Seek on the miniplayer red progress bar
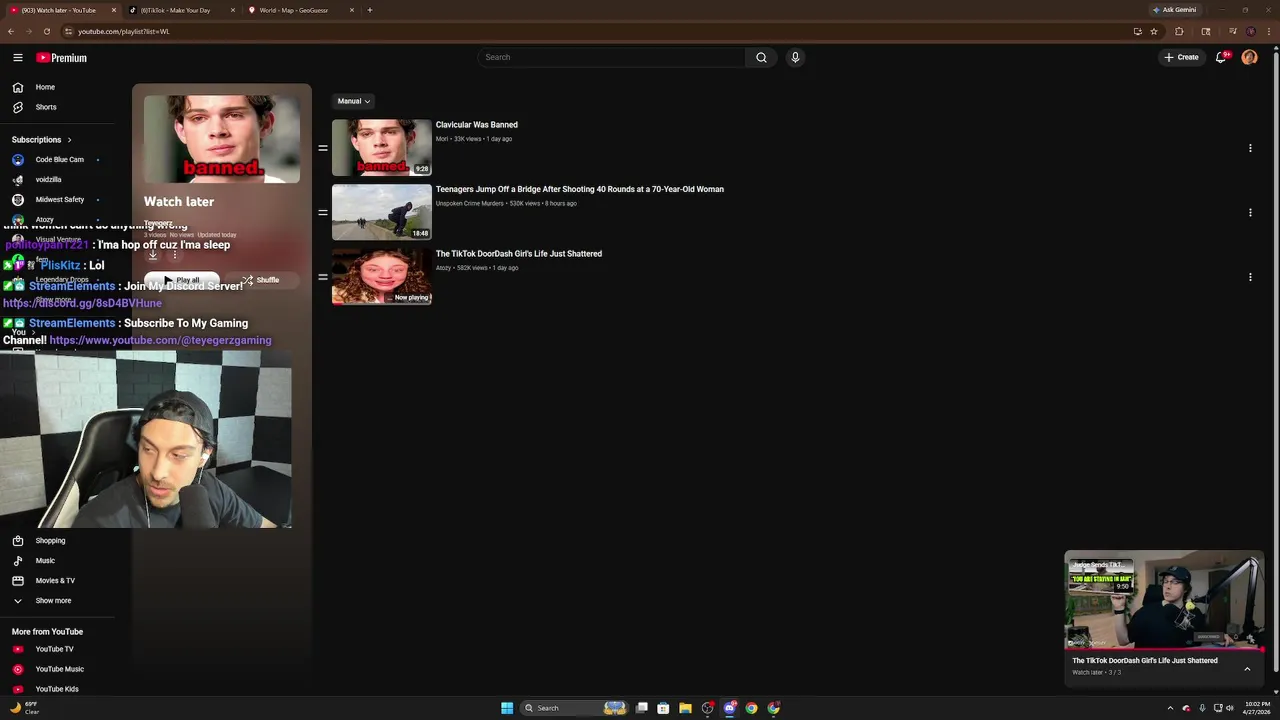This screenshot has height=720, width=1280. pos(1164,649)
